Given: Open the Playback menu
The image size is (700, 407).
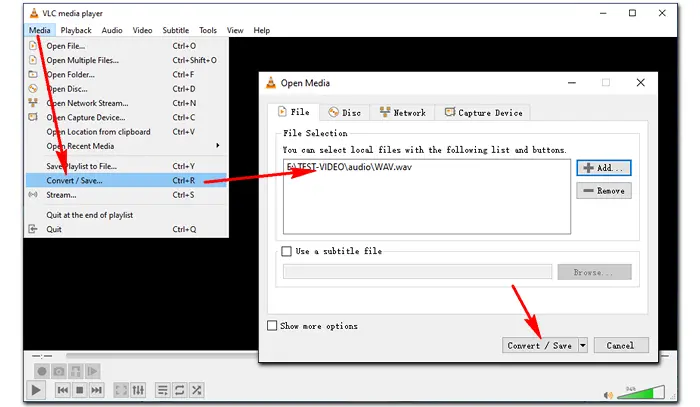Looking at the screenshot, I should (76, 30).
